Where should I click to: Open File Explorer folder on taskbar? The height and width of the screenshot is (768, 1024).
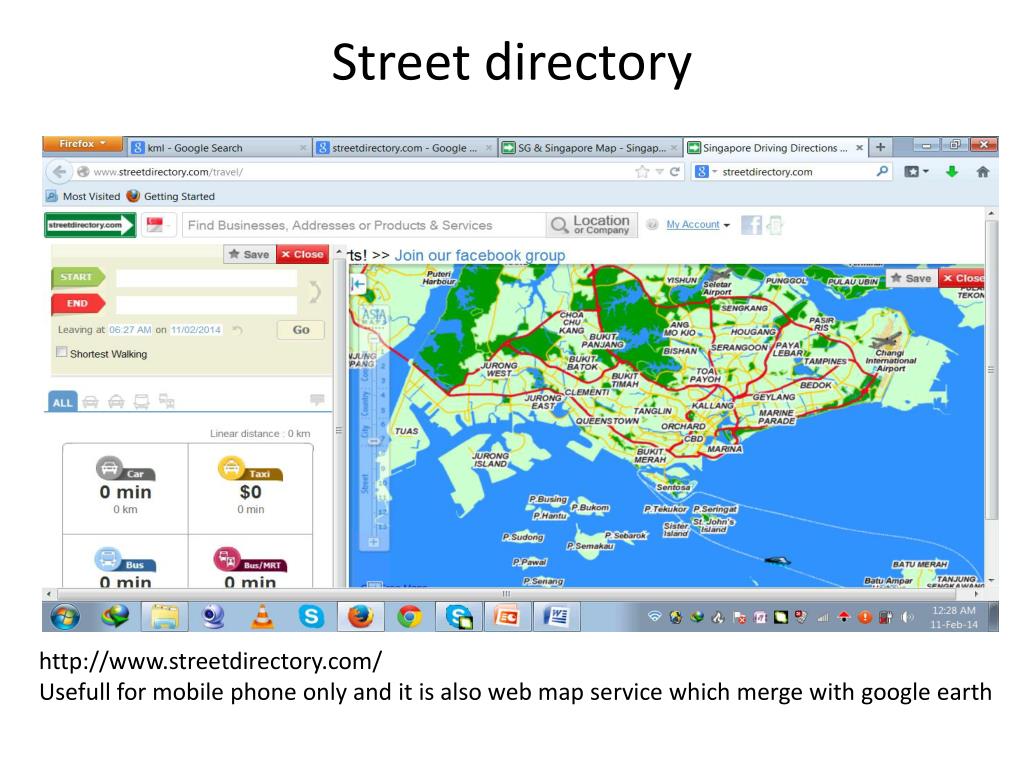pyautogui.click(x=165, y=616)
